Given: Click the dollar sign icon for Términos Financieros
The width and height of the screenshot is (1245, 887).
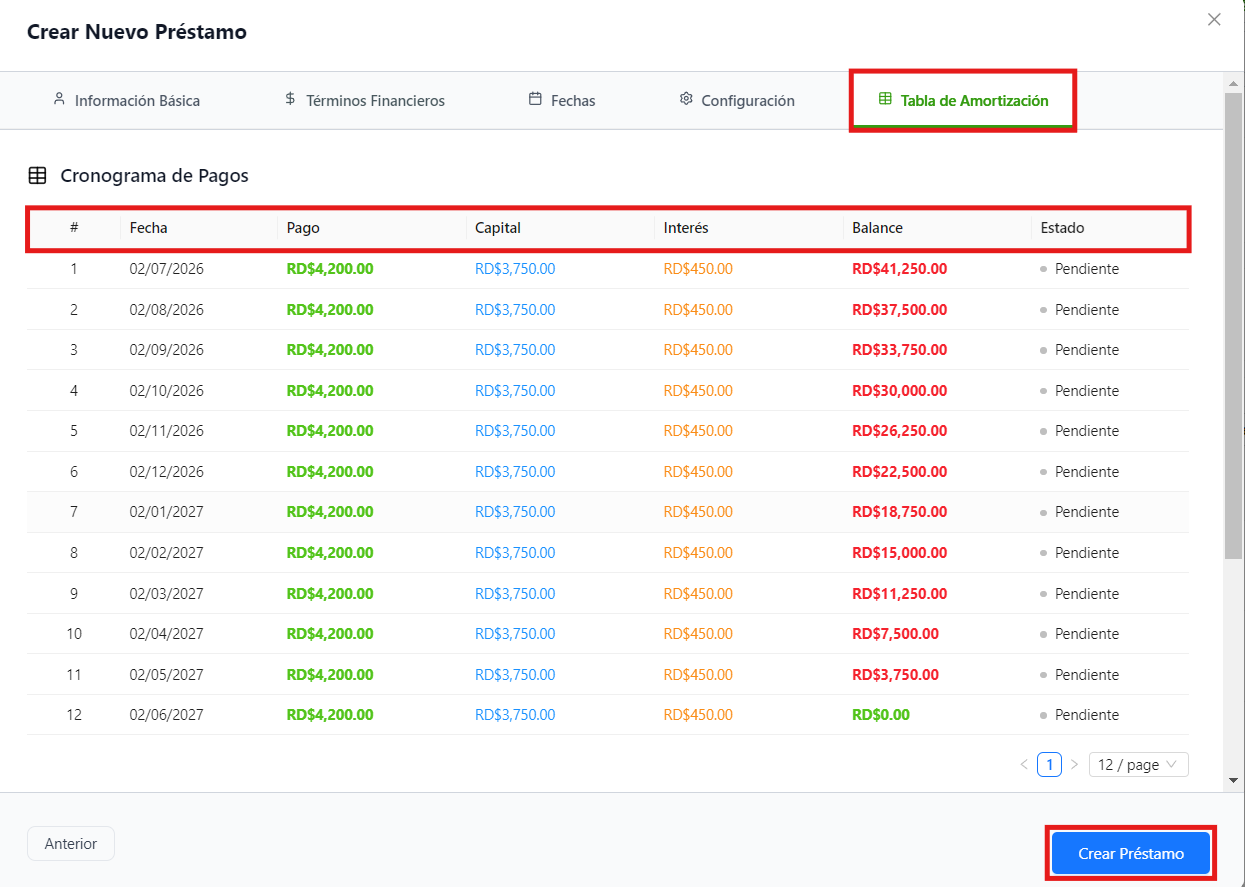Looking at the screenshot, I should pyautogui.click(x=290, y=100).
